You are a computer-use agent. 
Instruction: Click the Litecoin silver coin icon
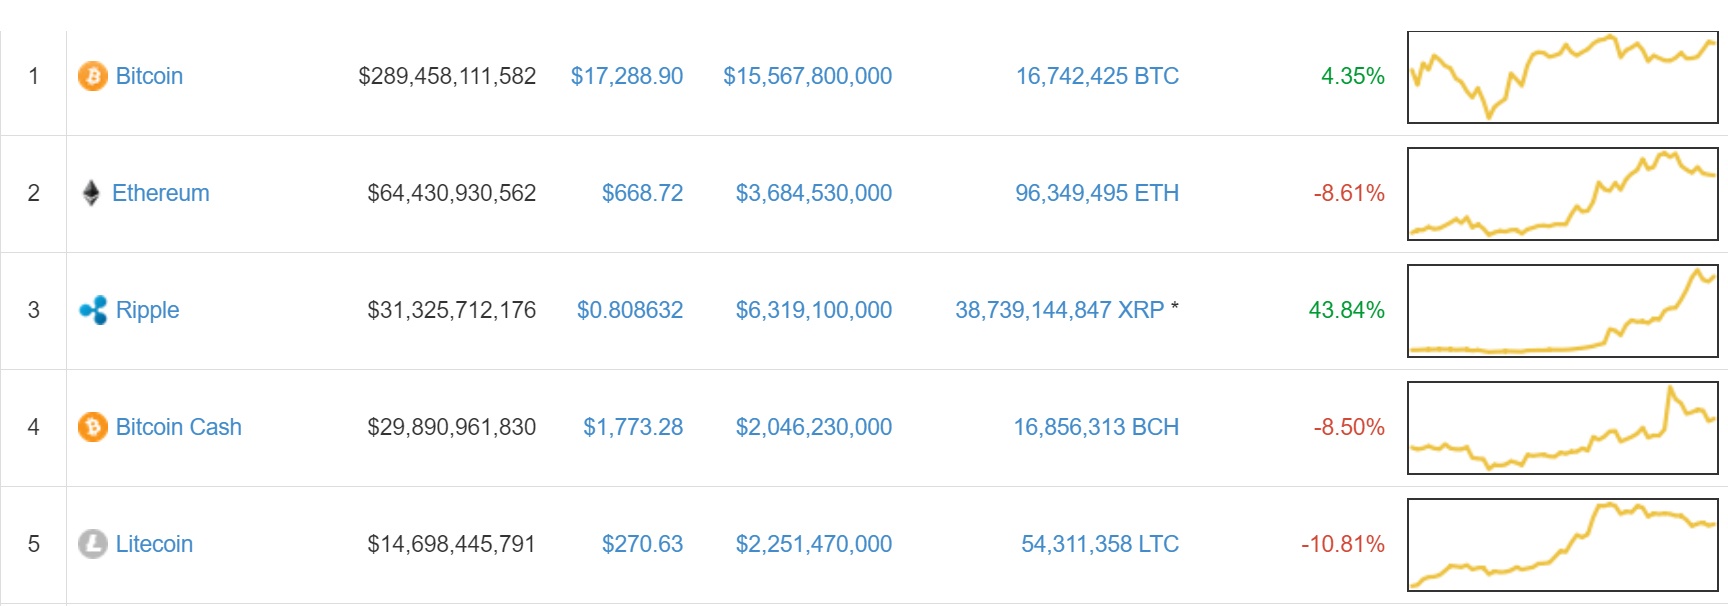tap(93, 544)
